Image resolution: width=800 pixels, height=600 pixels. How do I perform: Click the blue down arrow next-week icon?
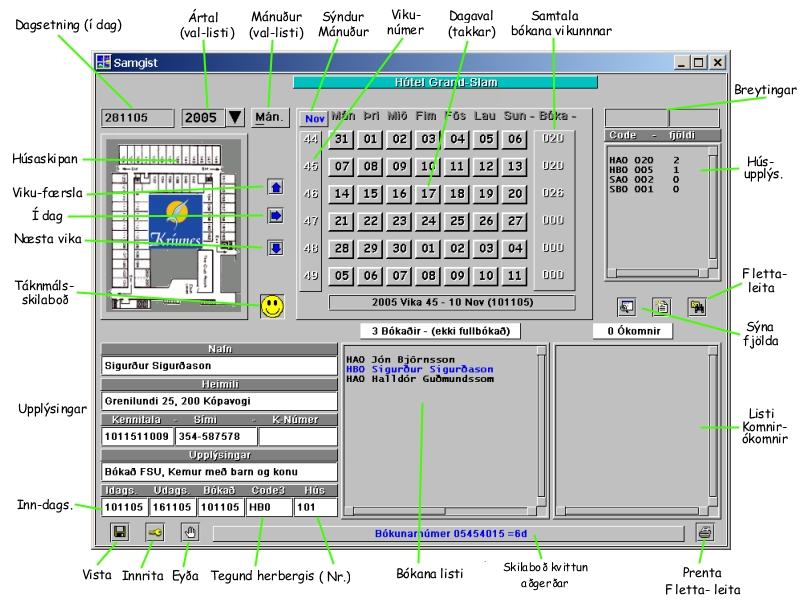[x=277, y=248]
